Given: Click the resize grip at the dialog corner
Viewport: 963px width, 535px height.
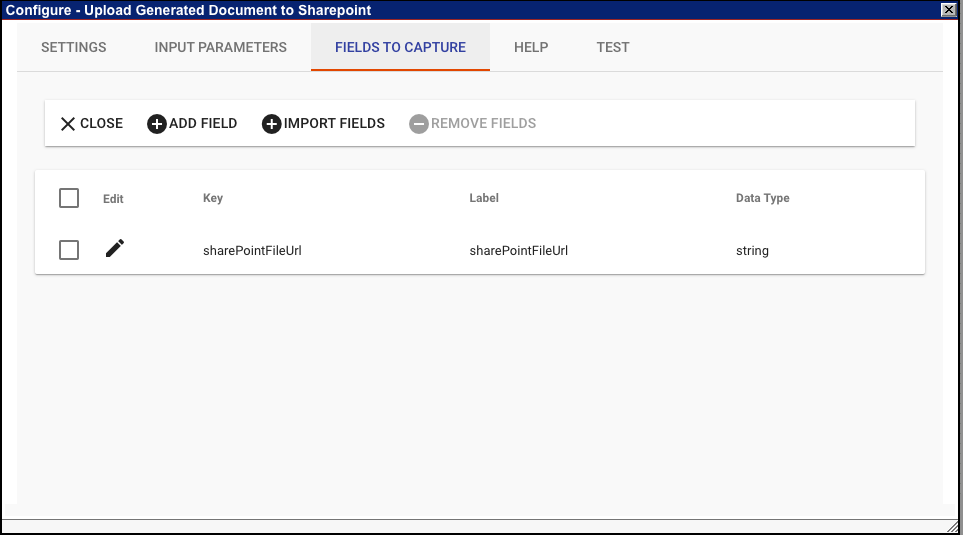Looking at the screenshot, I should [x=952, y=526].
